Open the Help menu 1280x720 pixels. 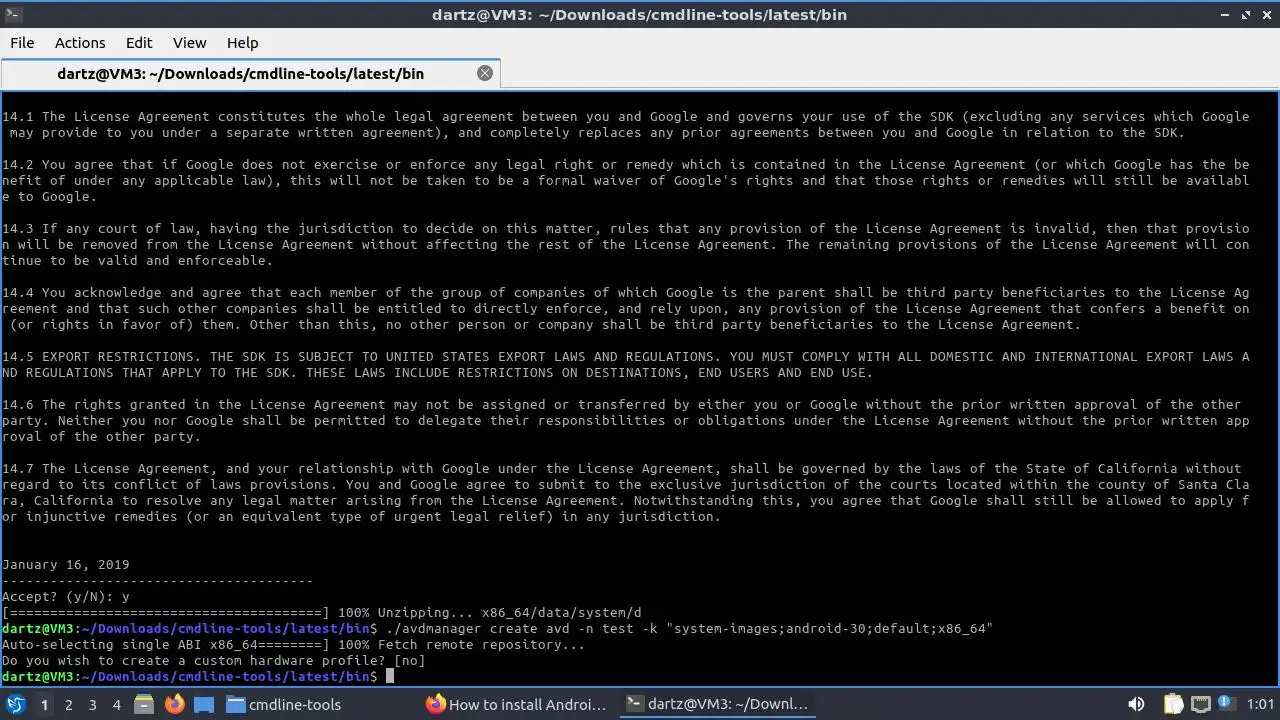243,43
